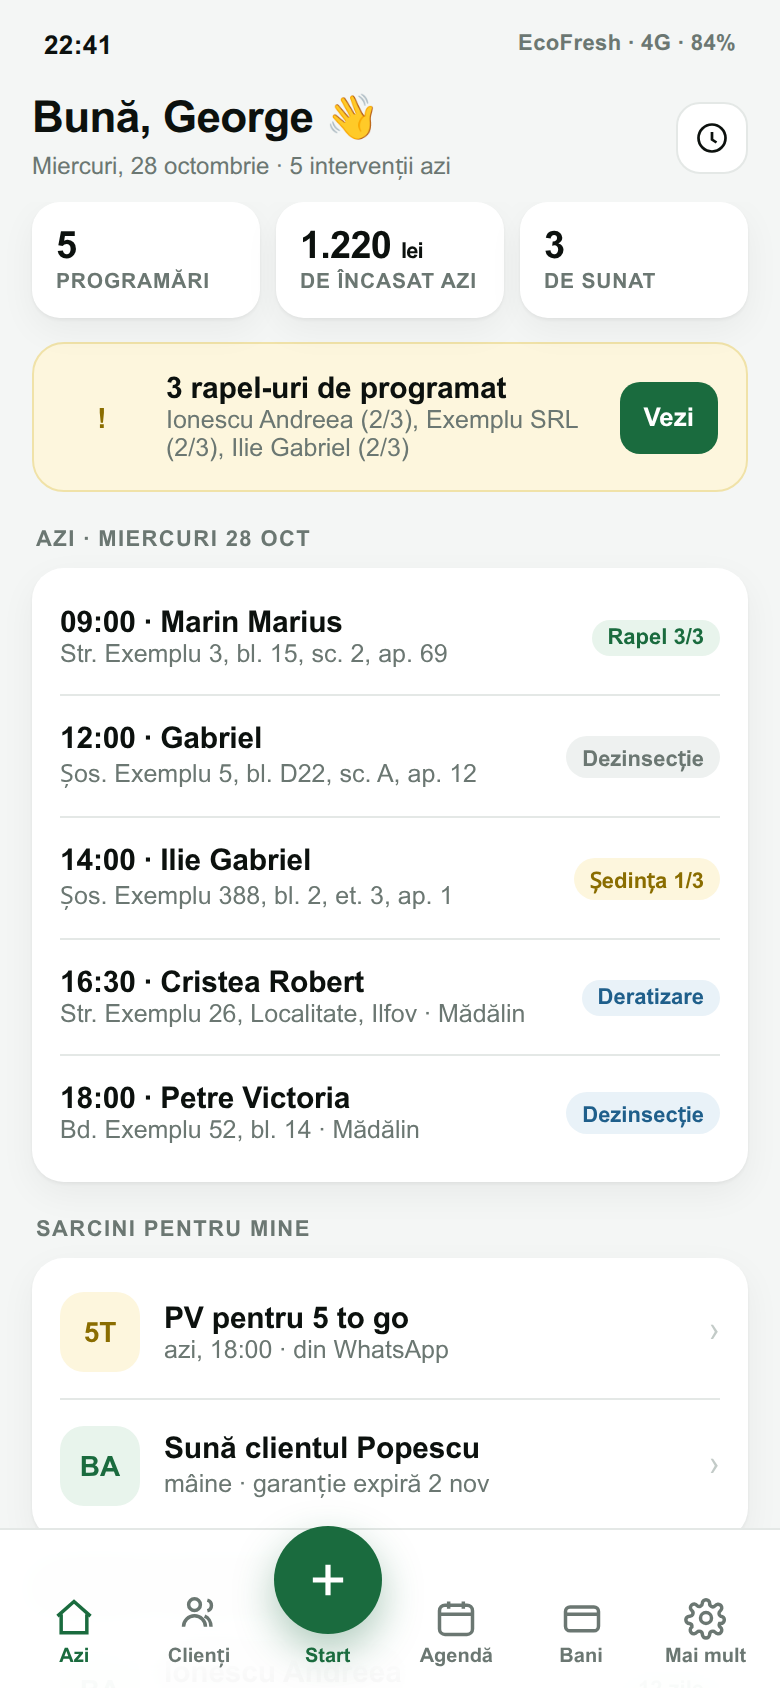The height and width of the screenshot is (1688, 780).
Task: Open the Clienți people icon
Action: coord(199,1612)
